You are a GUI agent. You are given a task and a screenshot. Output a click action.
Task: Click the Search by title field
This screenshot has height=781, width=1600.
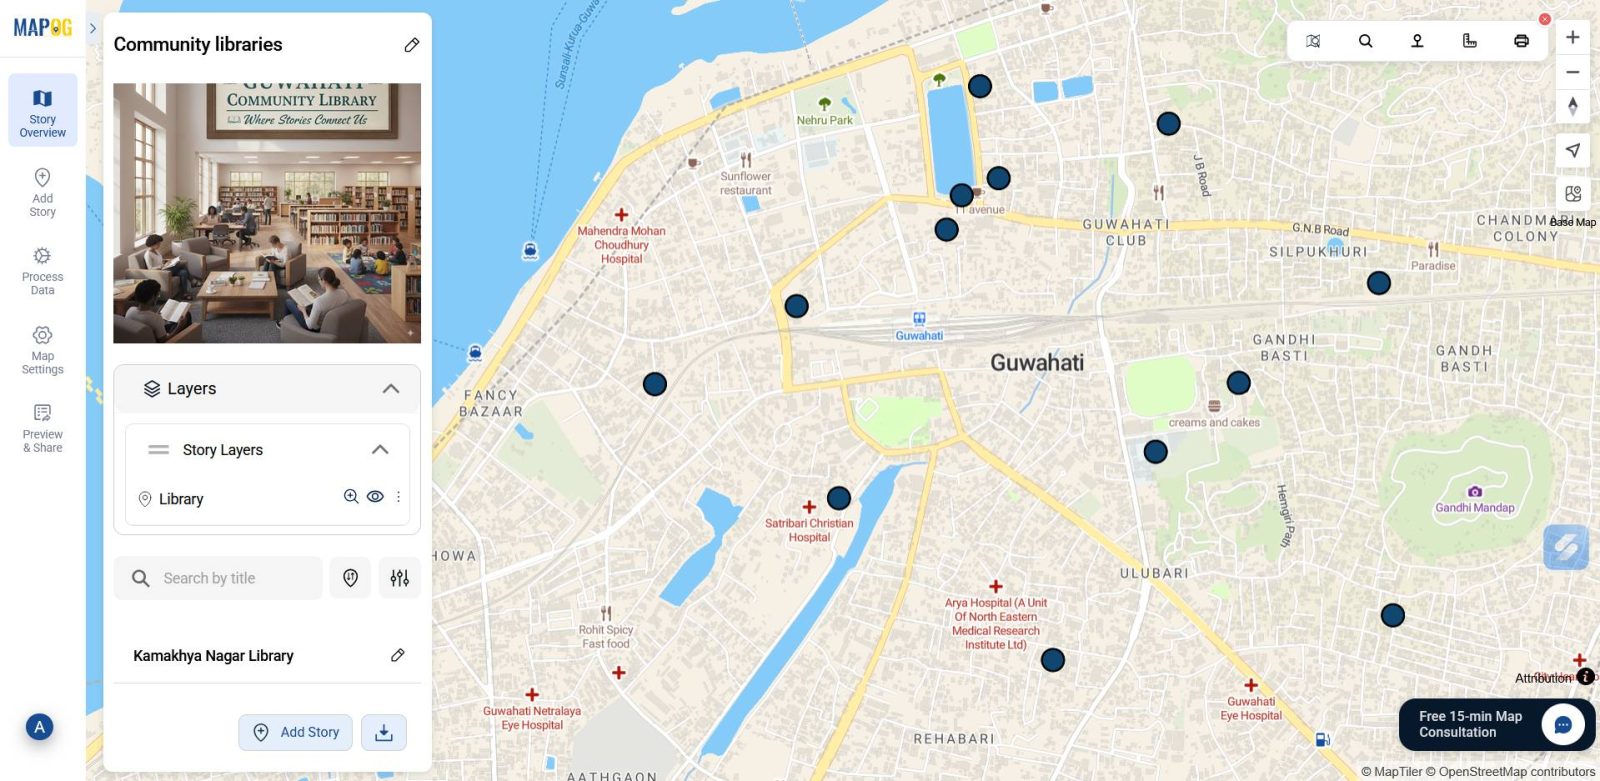click(x=218, y=578)
